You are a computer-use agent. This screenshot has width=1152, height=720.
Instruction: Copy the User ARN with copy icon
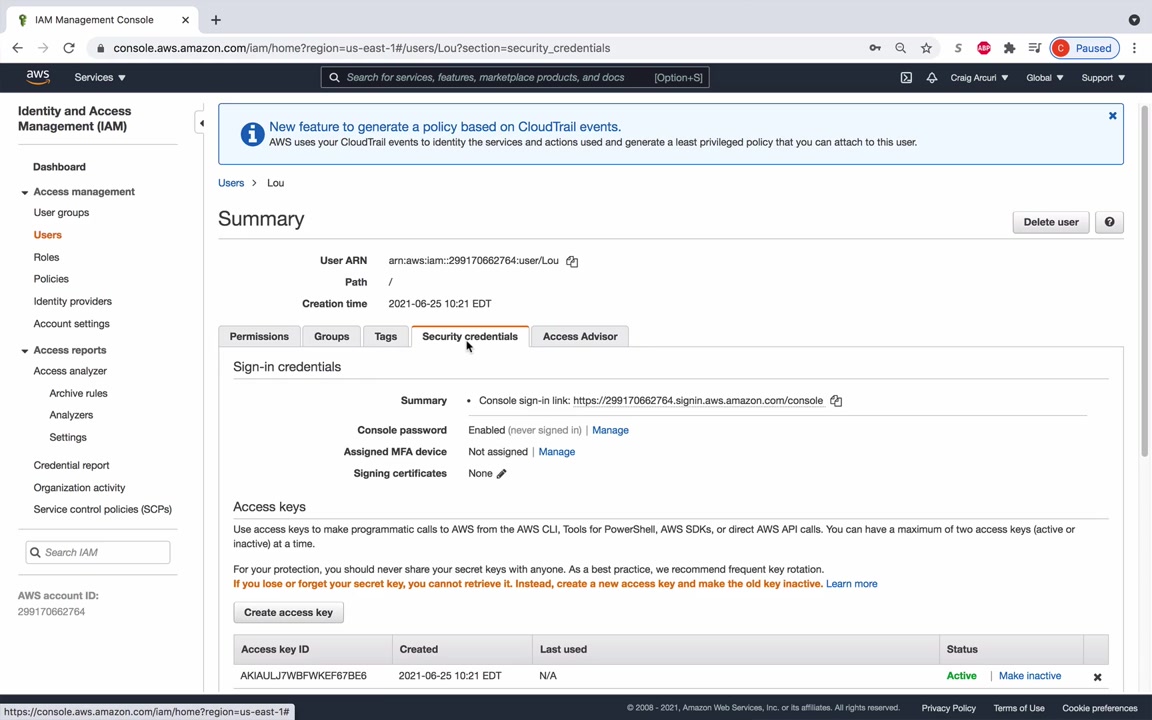coord(572,261)
